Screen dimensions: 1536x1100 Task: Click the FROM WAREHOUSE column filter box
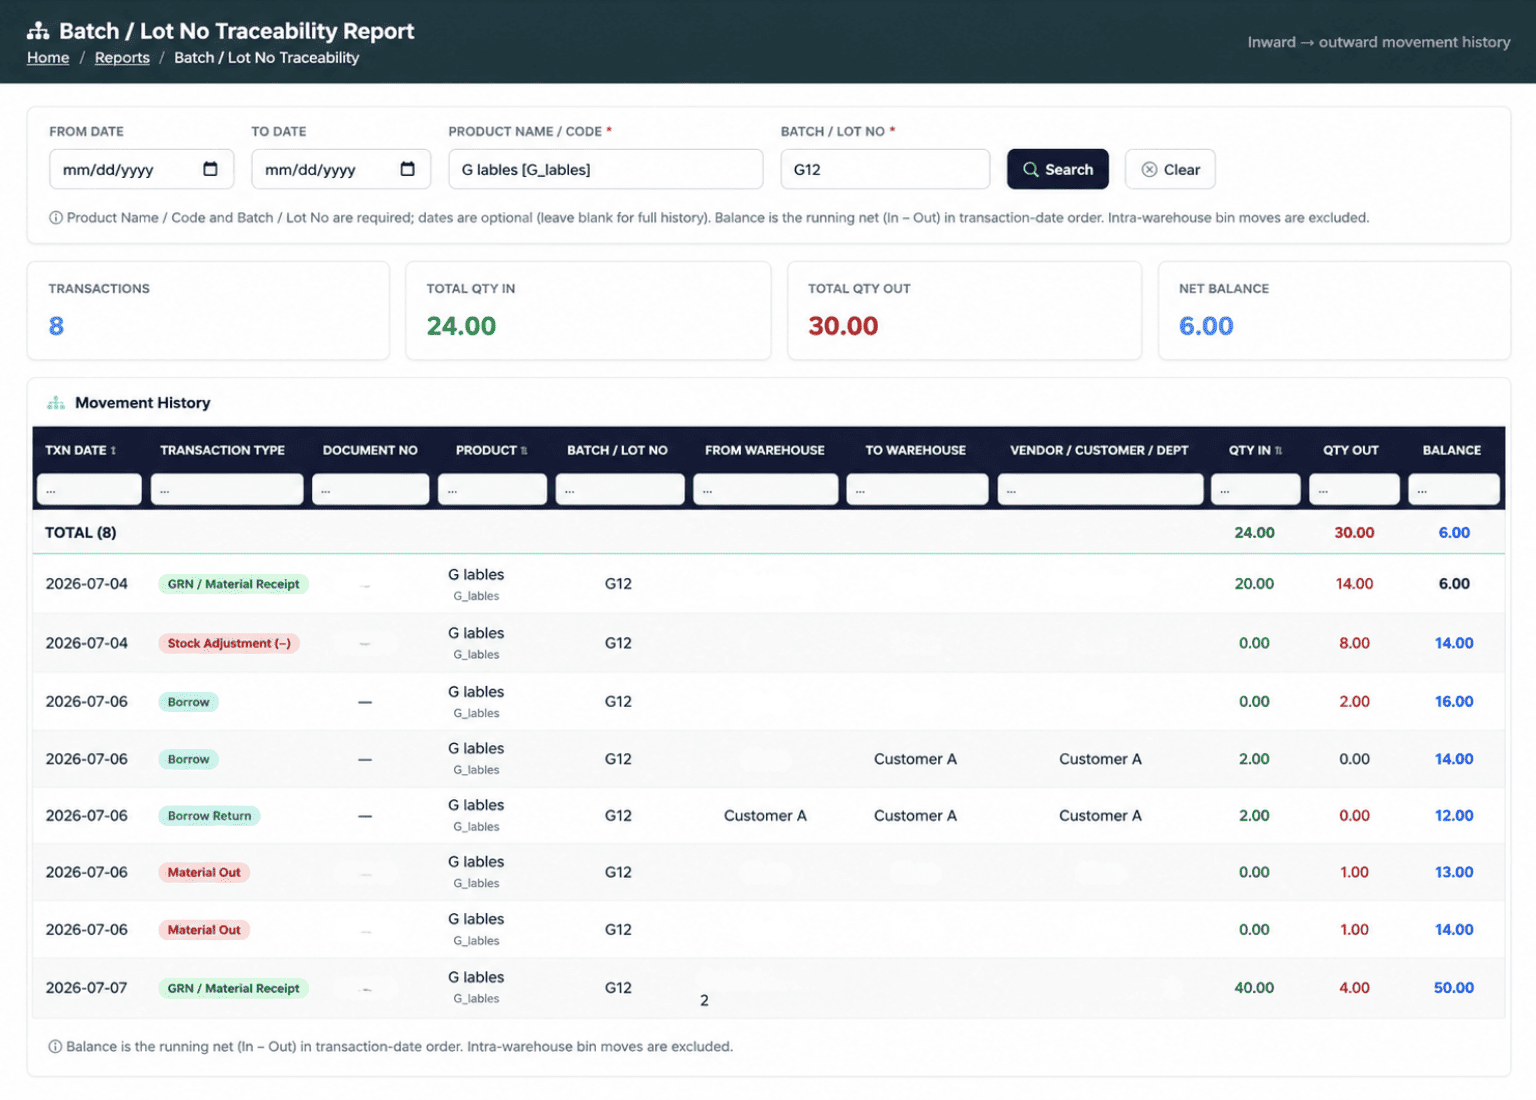765,490
